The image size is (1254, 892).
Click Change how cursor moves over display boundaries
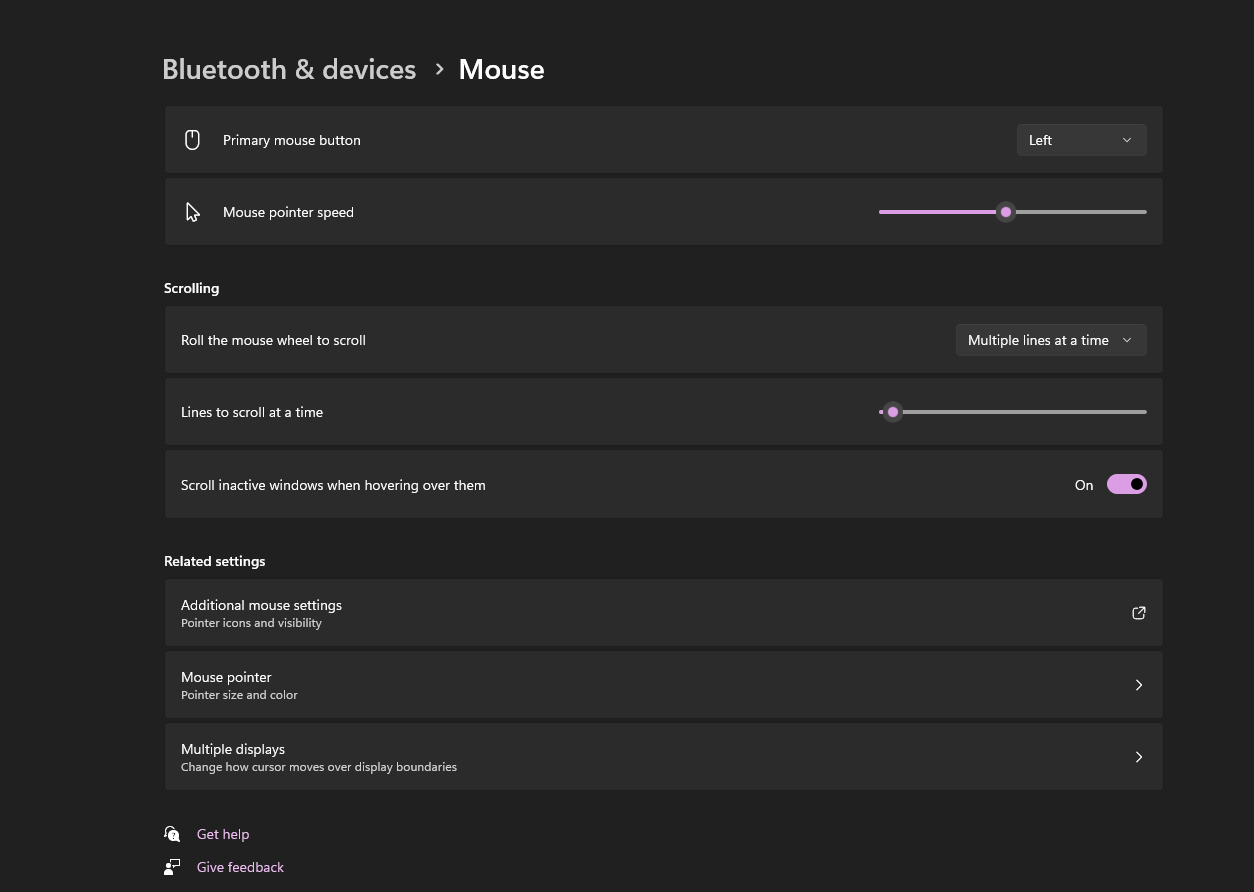319,767
